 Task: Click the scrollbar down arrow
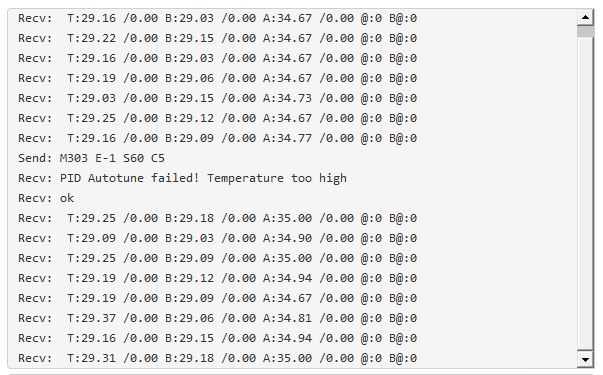click(x=585, y=359)
